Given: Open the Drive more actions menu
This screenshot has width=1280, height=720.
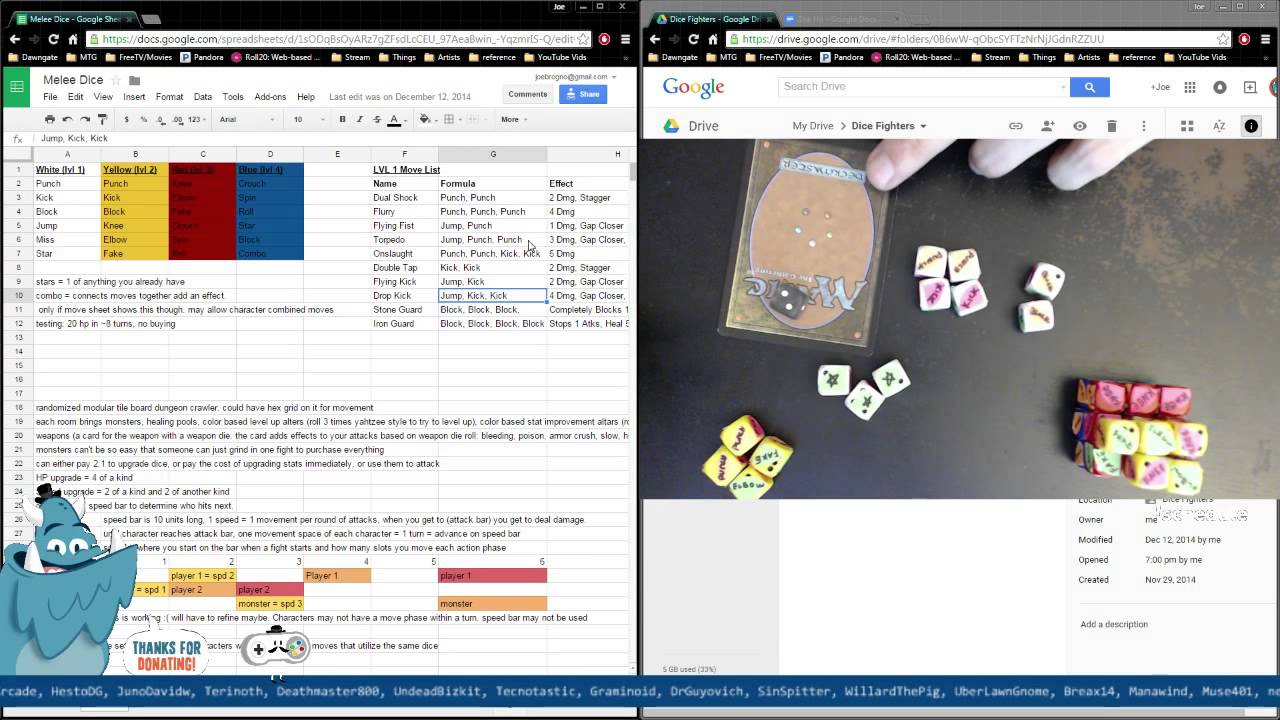Looking at the screenshot, I should (x=1143, y=126).
